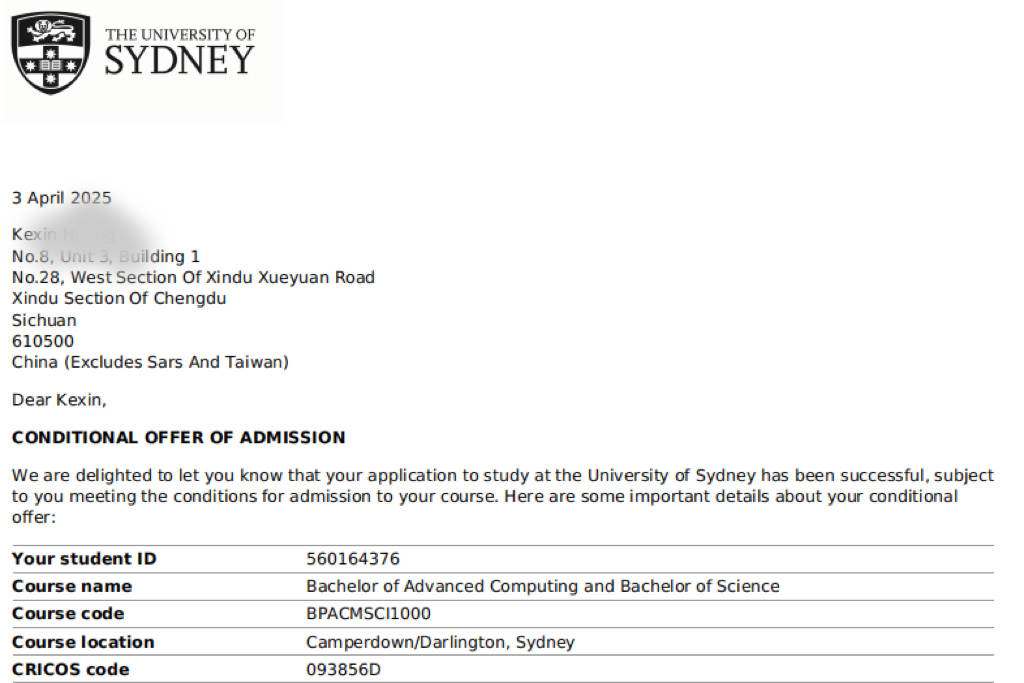Click the China (Excludes Sars And Taiwan) line
Image resolution: width=1024 pixels, height=683 pixels.
(150, 362)
